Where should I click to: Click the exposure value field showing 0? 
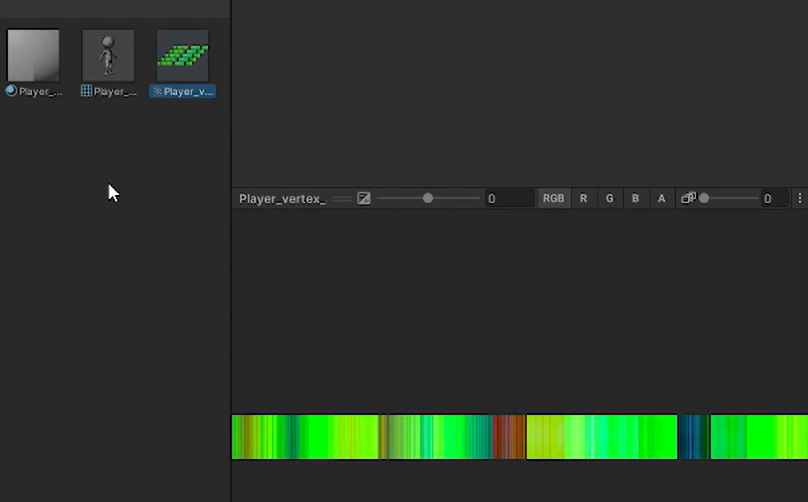509,198
